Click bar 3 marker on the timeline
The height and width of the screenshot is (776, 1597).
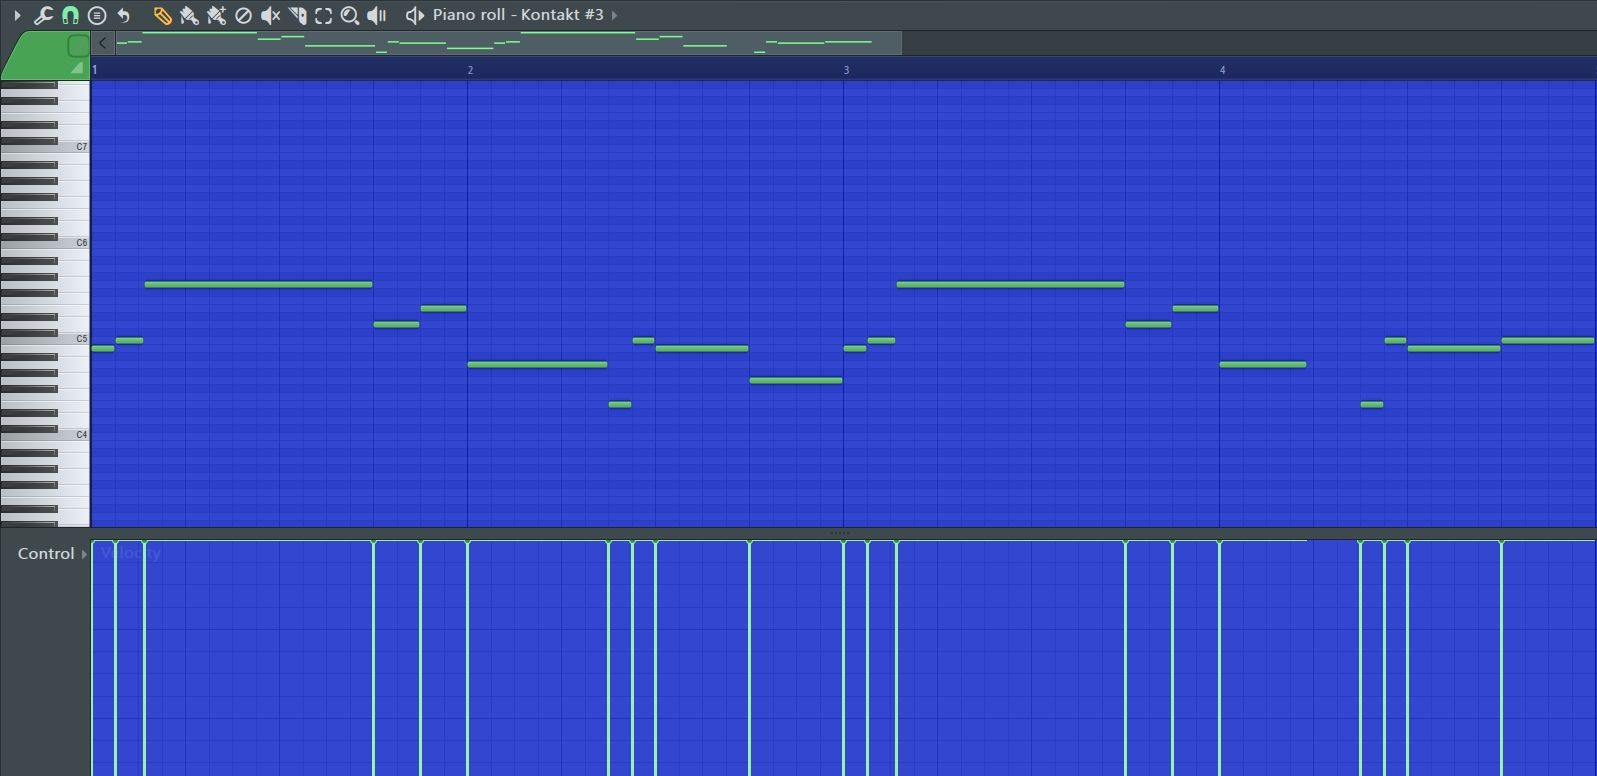coord(846,70)
